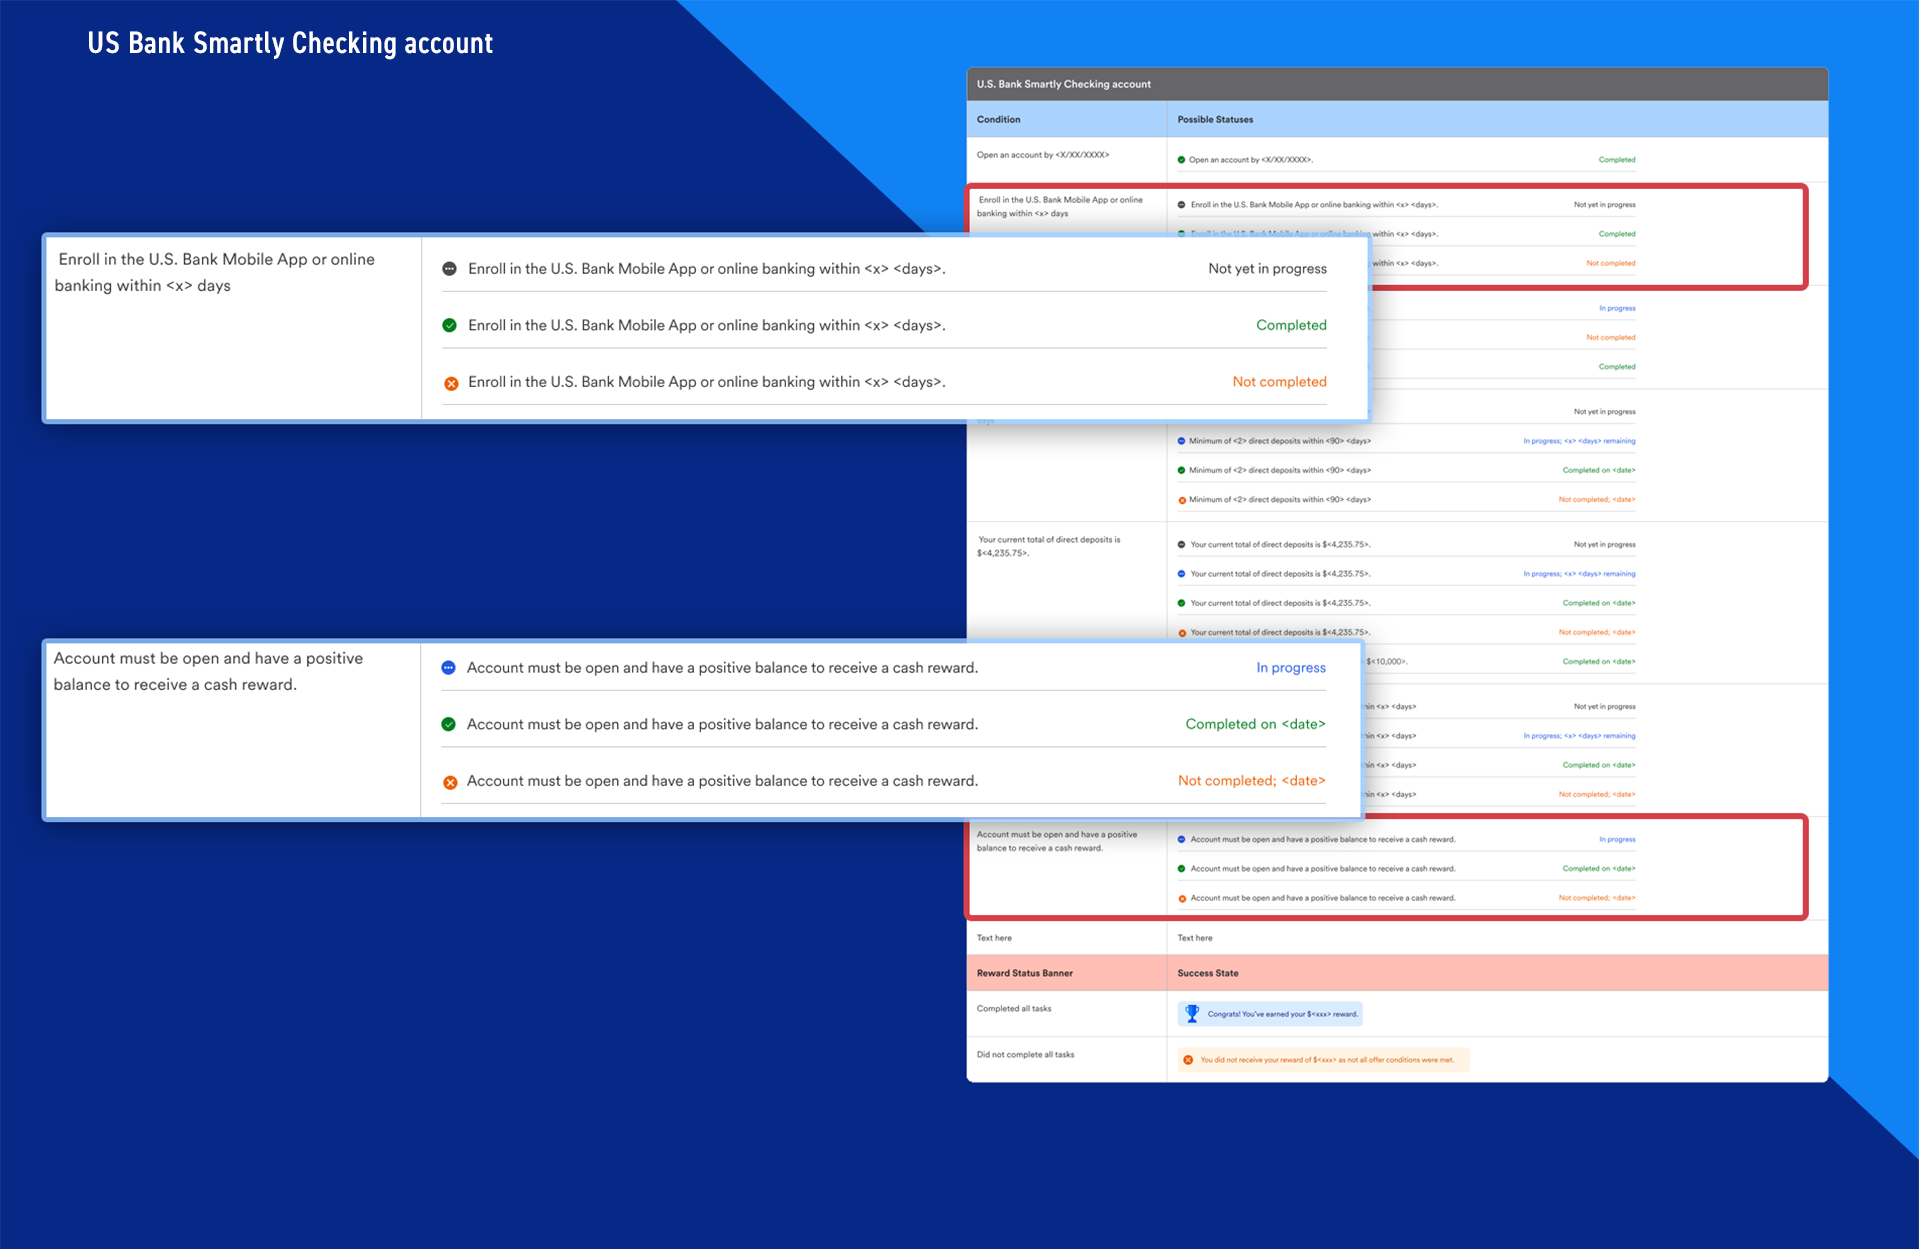This screenshot has width=1919, height=1249.
Task: Click 'Completed on <date>' in the enlarged Account callout
Action: tap(1255, 724)
